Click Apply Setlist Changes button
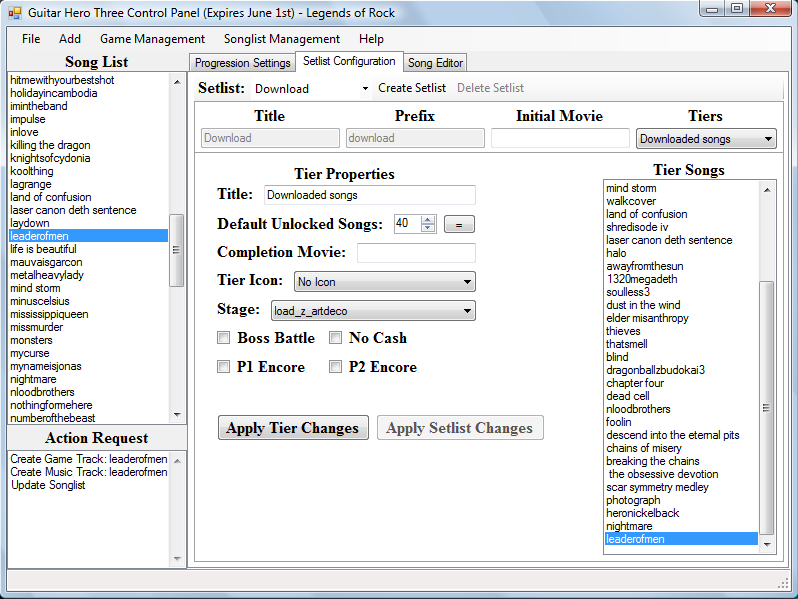Screen dimensions: 798x599 tap(460, 427)
